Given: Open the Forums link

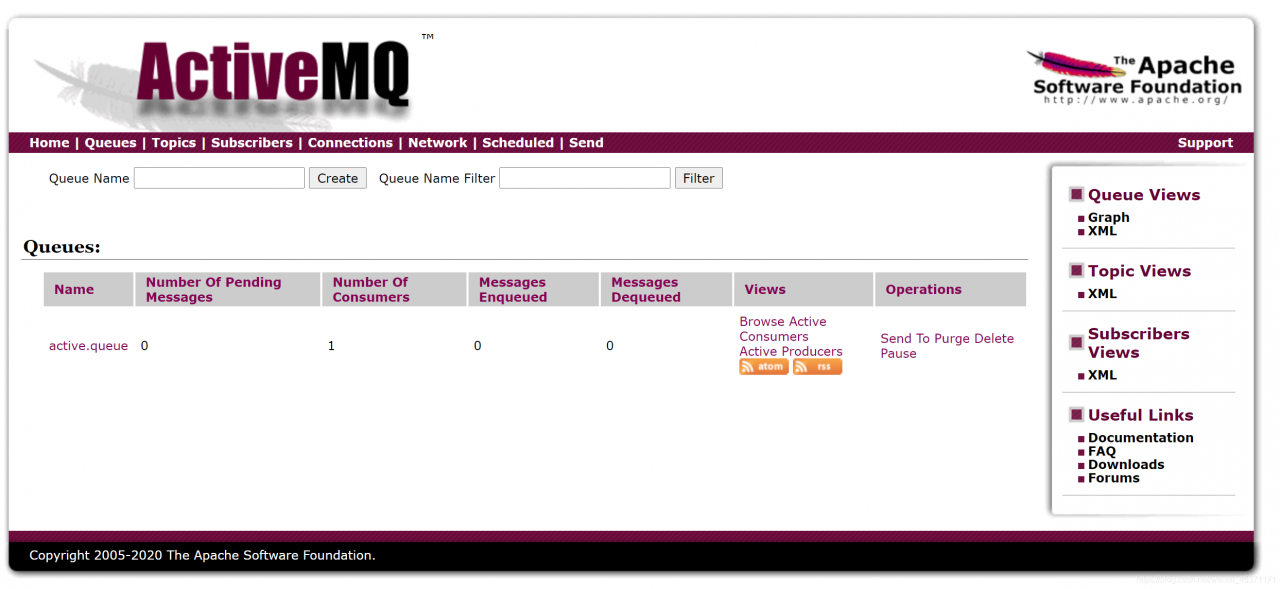Looking at the screenshot, I should (x=1114, y=478).
